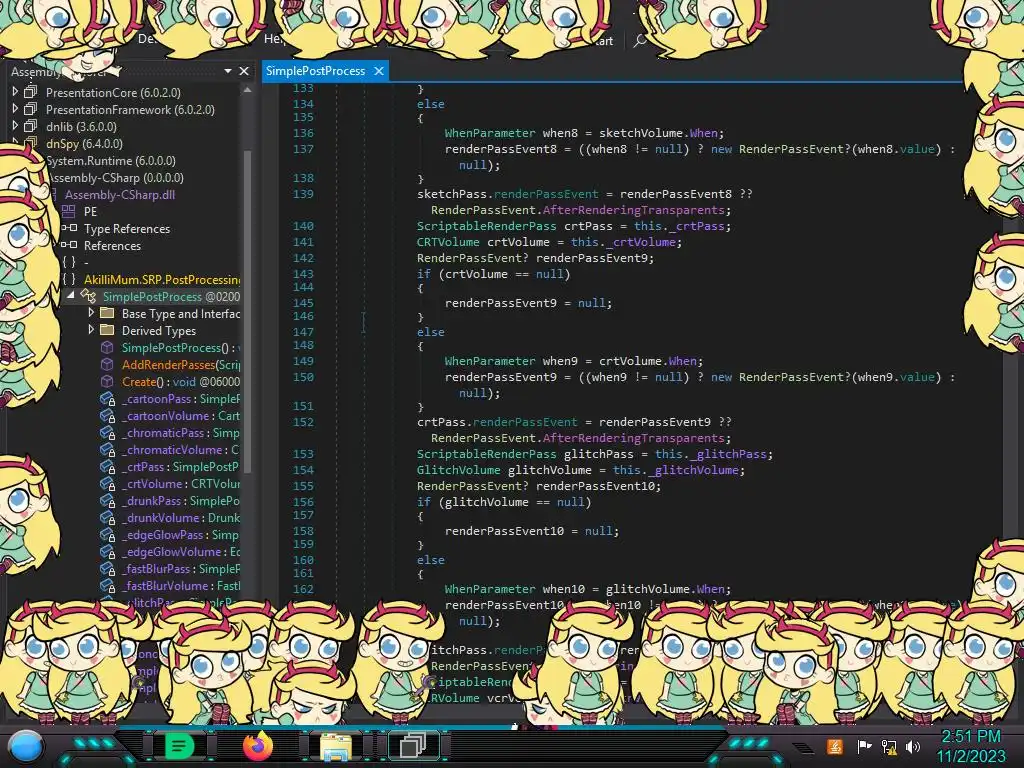Click the search magnifier icon in dnSpy toolbar

pos(641,40)
